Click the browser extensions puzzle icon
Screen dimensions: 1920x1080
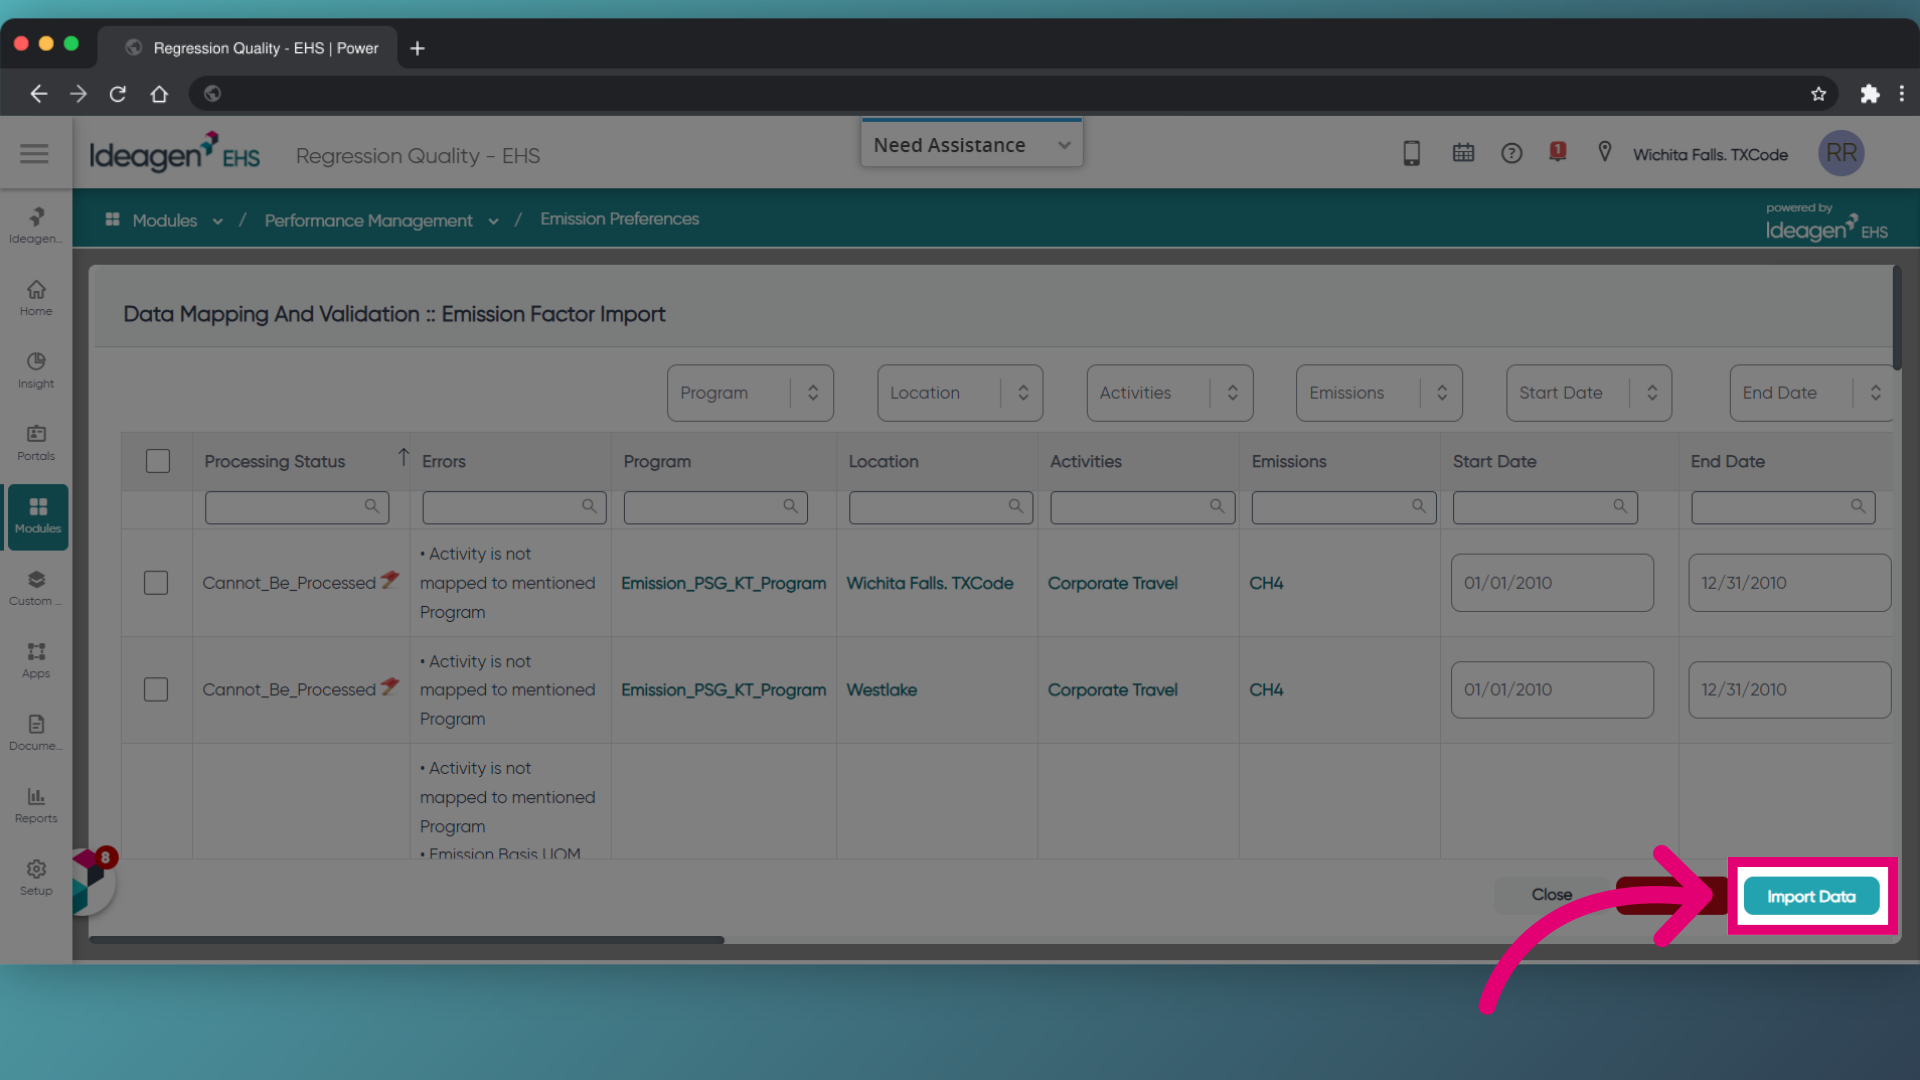(x=1869, y=93)
